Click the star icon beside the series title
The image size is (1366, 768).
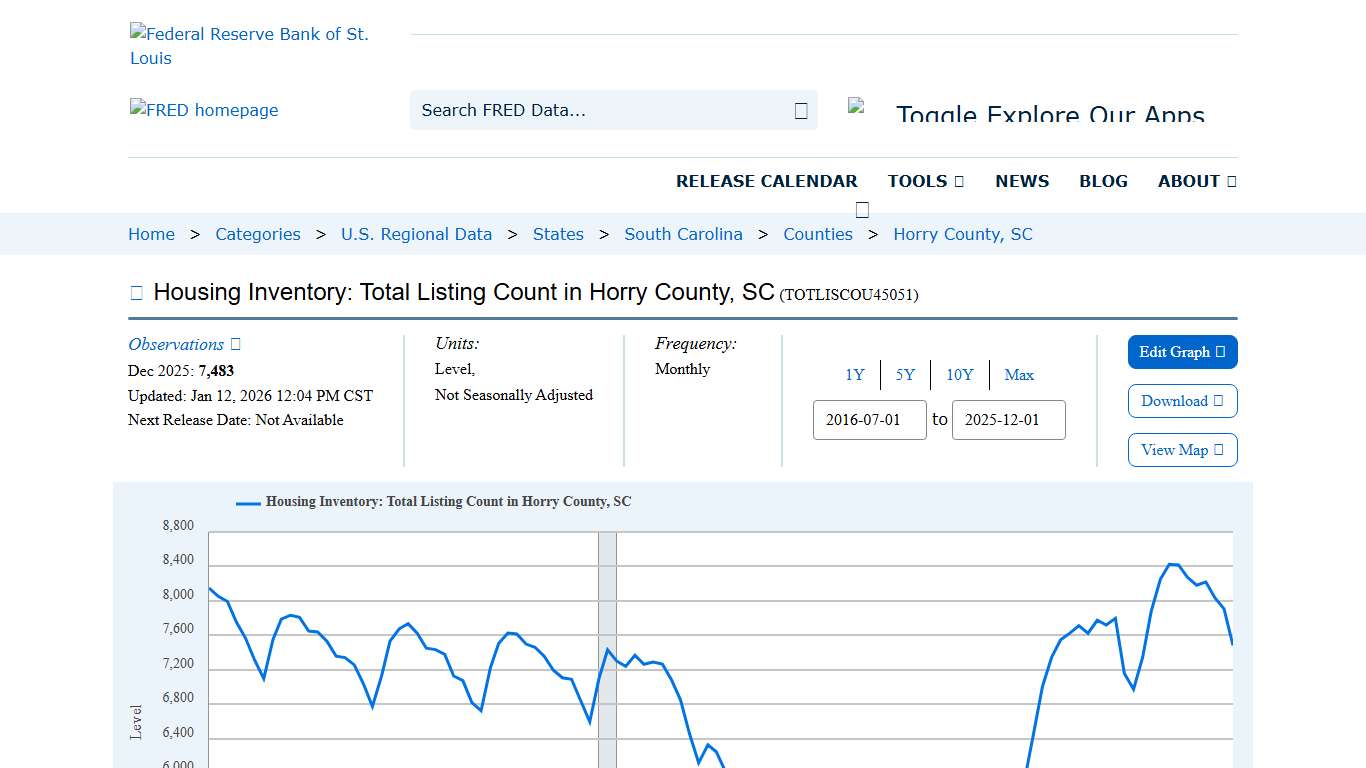[x=136, y=291]
